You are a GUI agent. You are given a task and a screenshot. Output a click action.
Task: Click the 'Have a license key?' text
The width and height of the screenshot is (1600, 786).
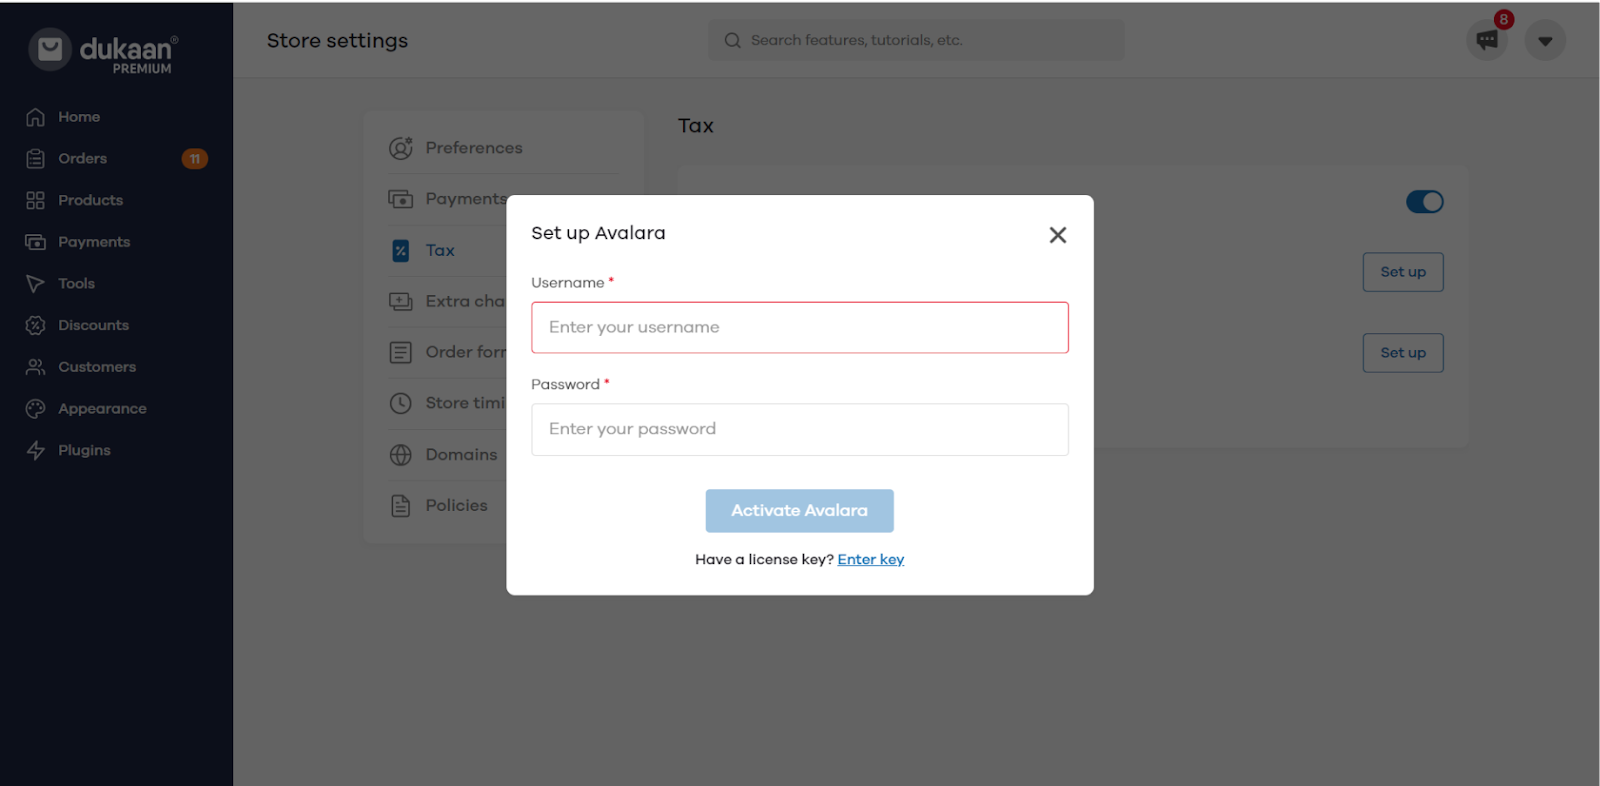764,559
